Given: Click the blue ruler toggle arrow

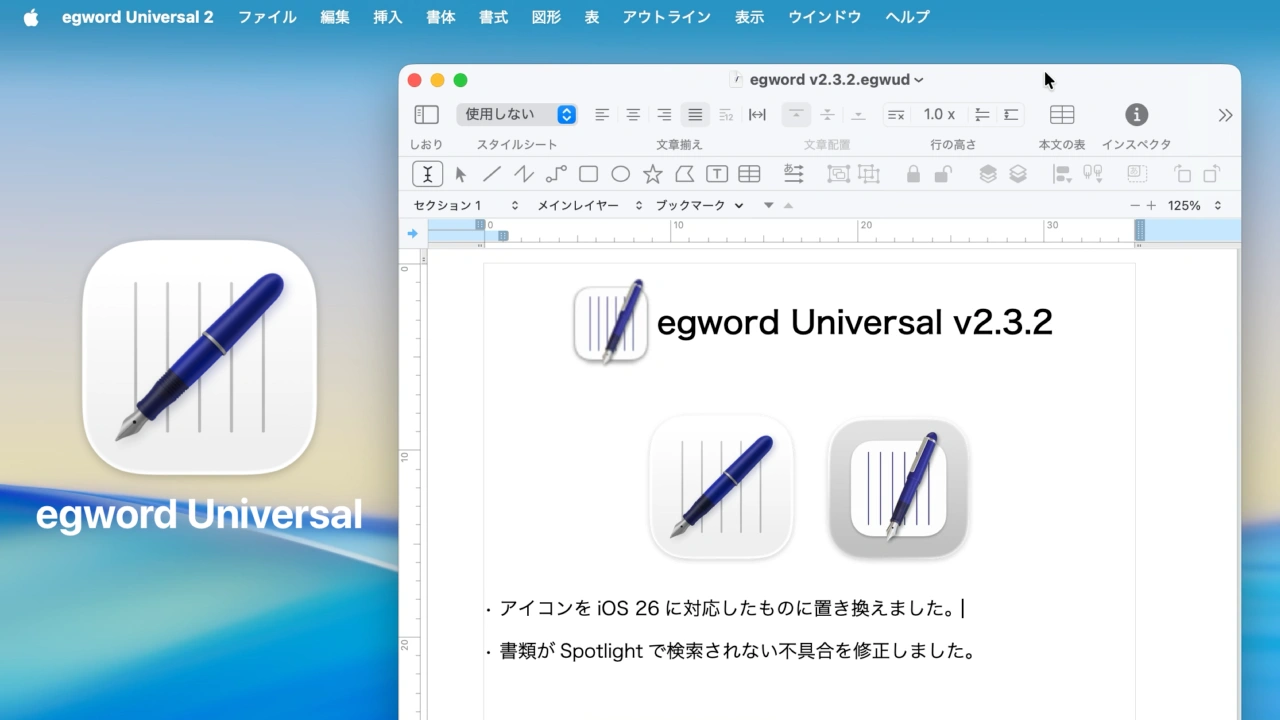Looking at the screenshot, I should click(x=412, y=233).
